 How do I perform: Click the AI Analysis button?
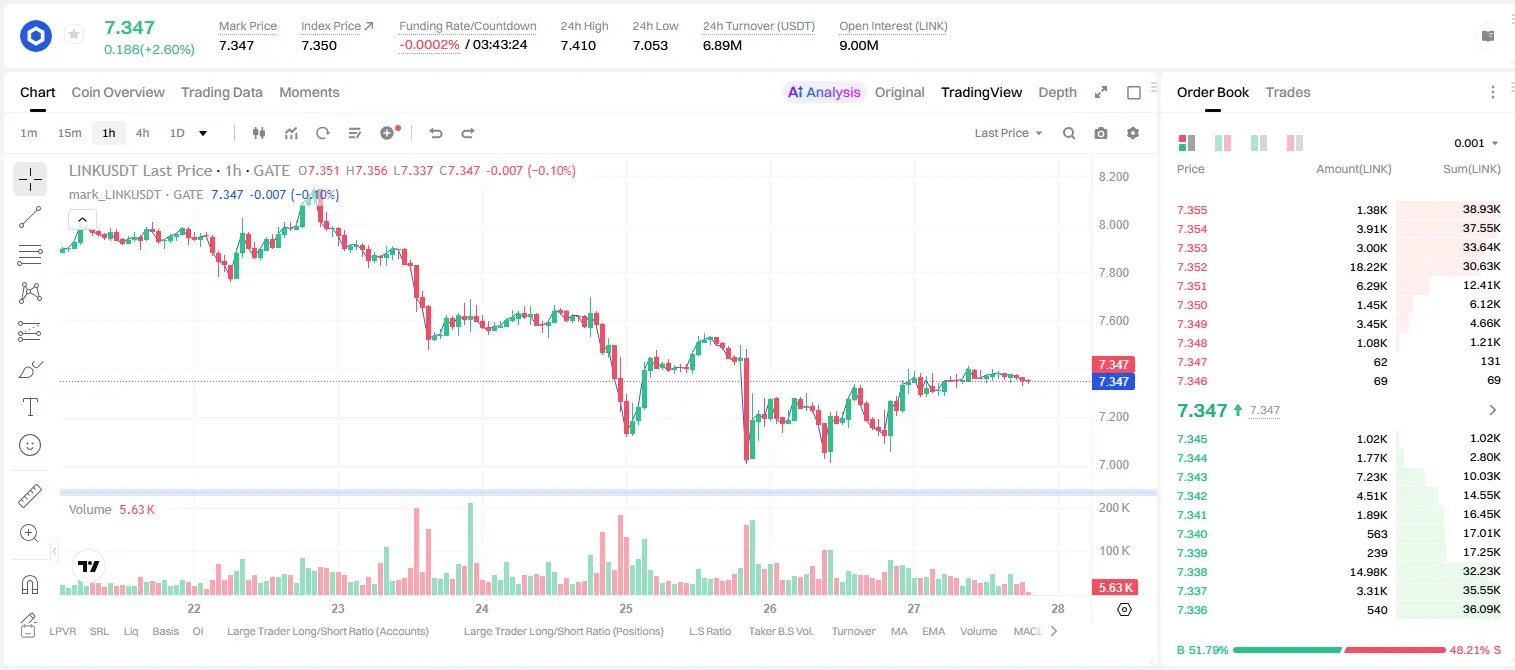coord(824,92)
